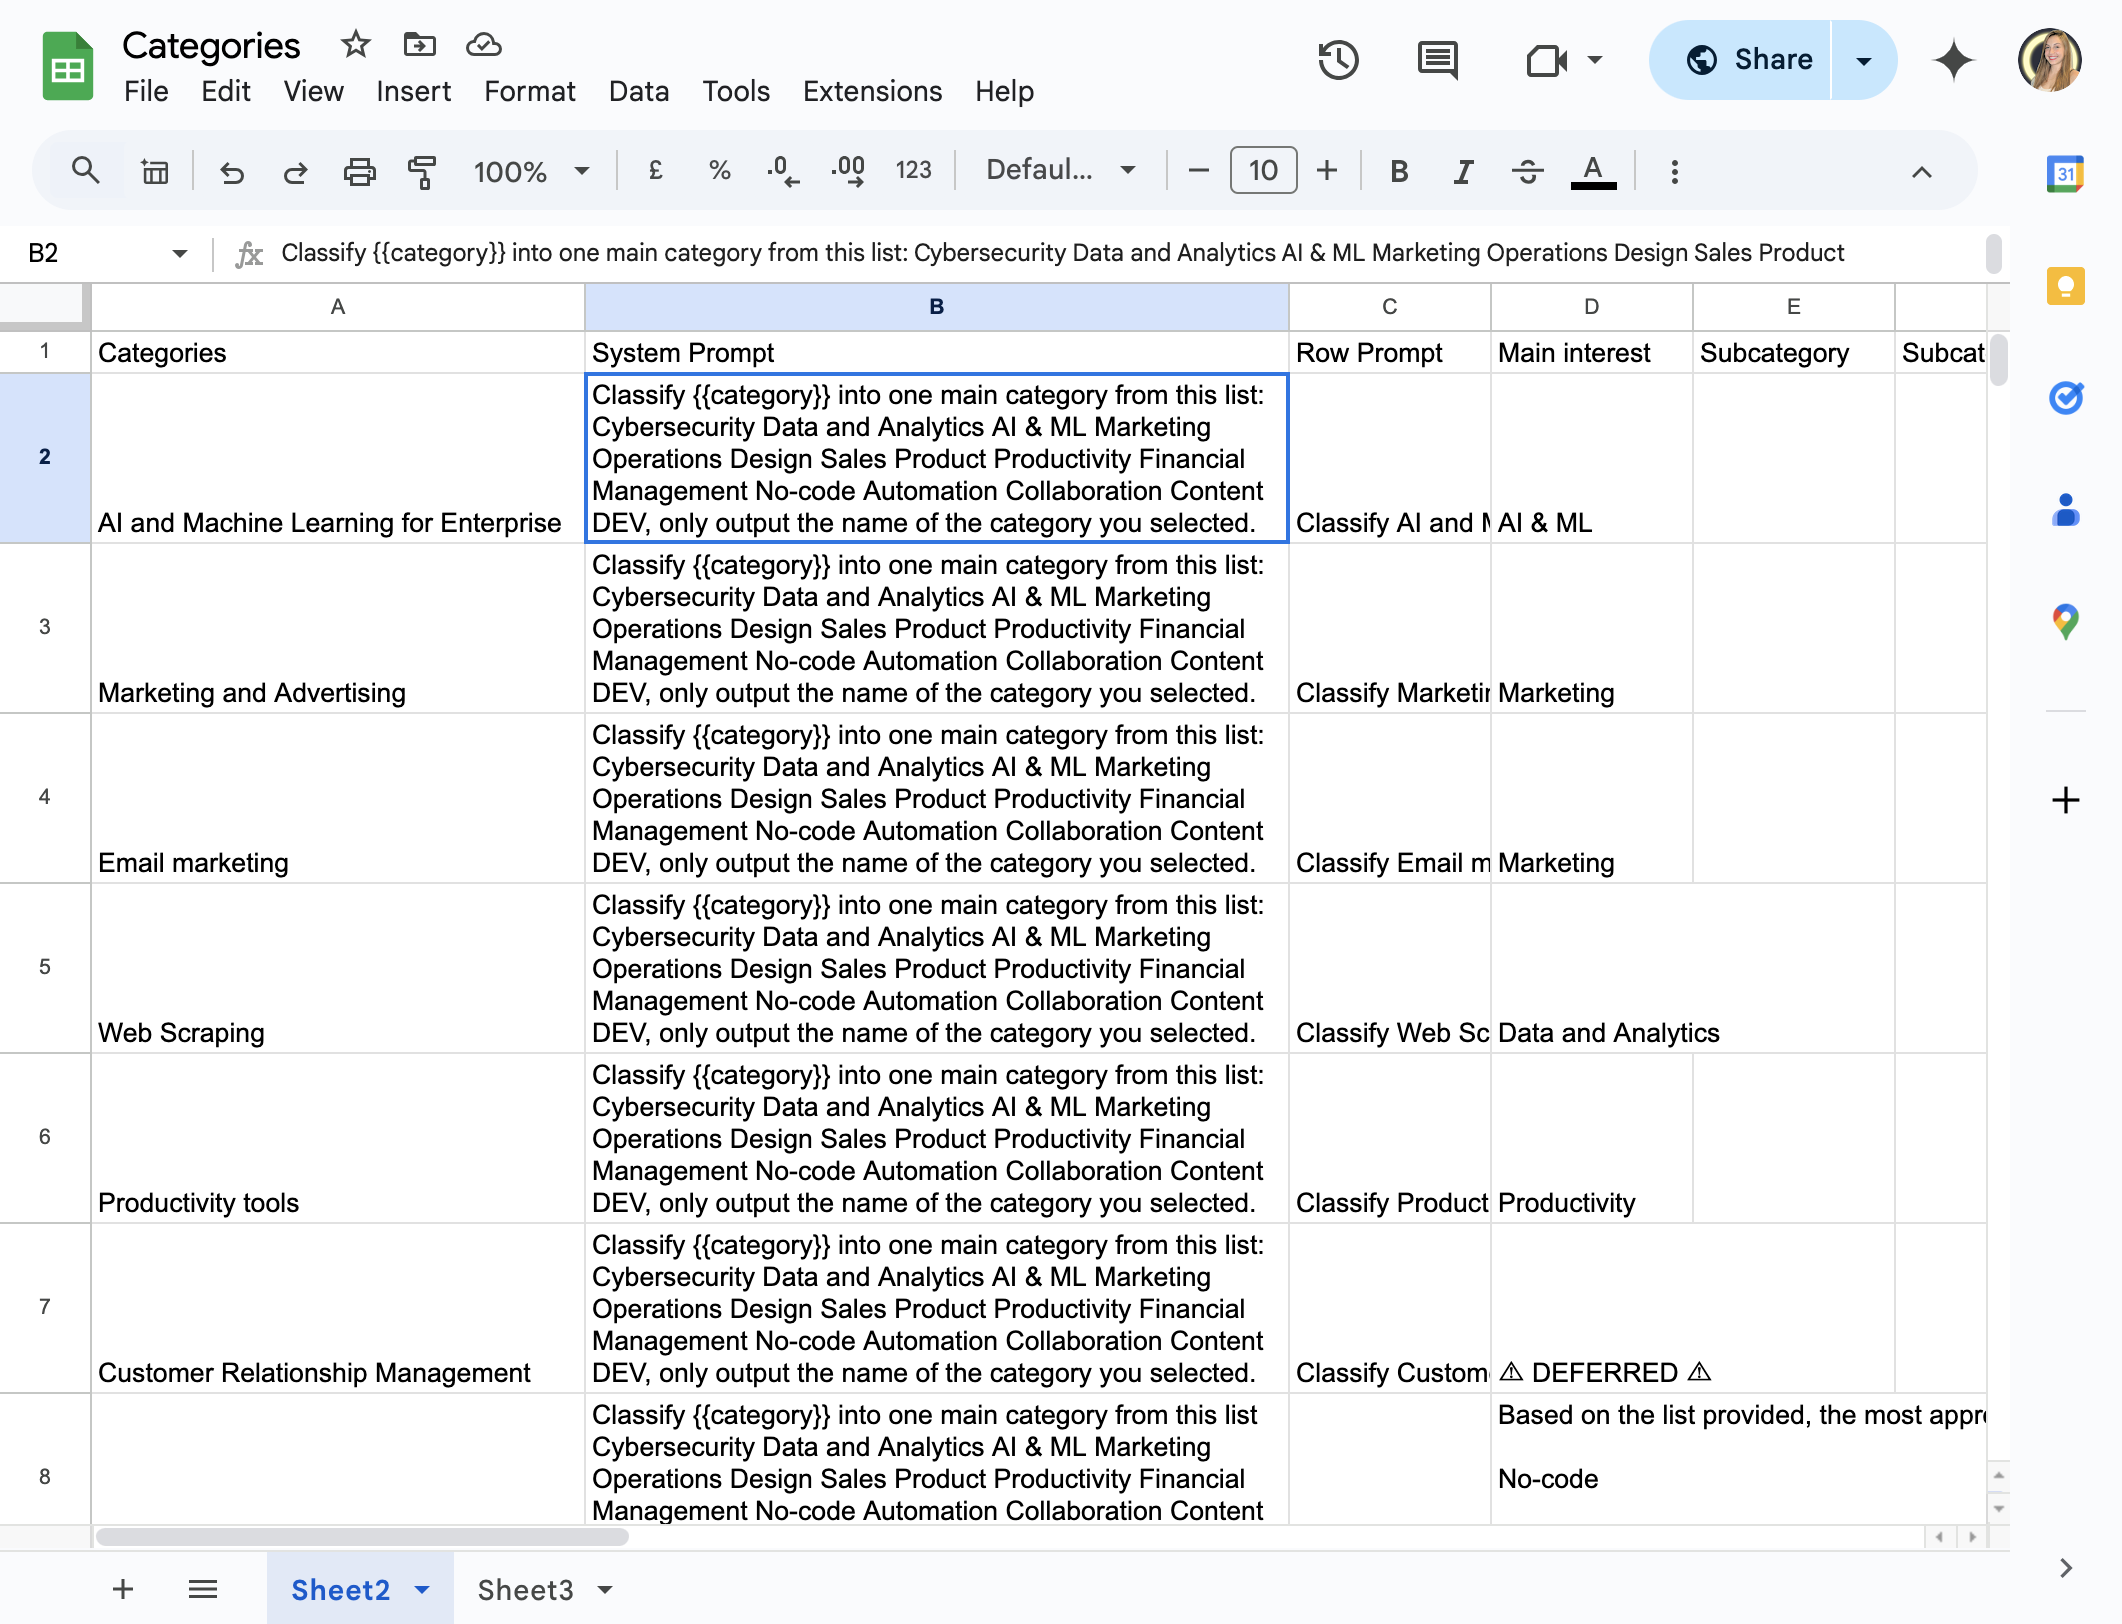Click the redo arrow icon
The image size is (2122, 1624).
(x=295, y=172)
